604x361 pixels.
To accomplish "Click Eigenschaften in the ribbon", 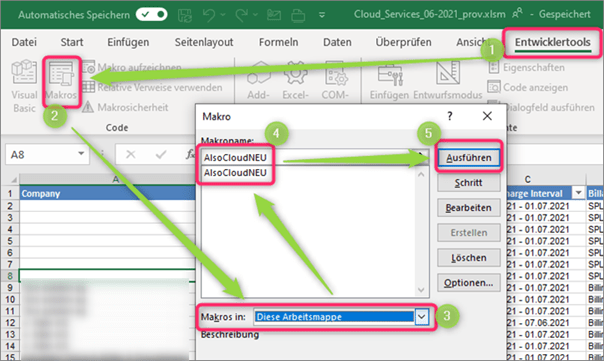I will tap(527, 67).
